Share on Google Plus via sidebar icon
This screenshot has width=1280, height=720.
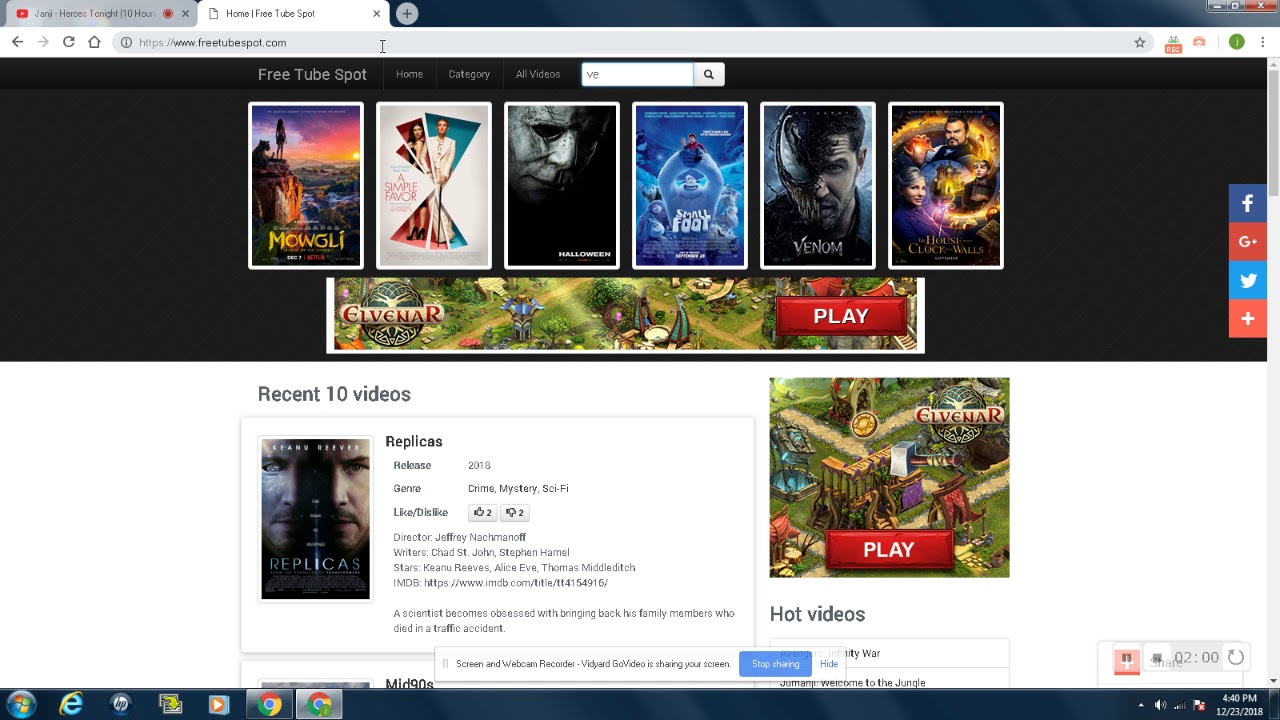tap(1247, 242)
